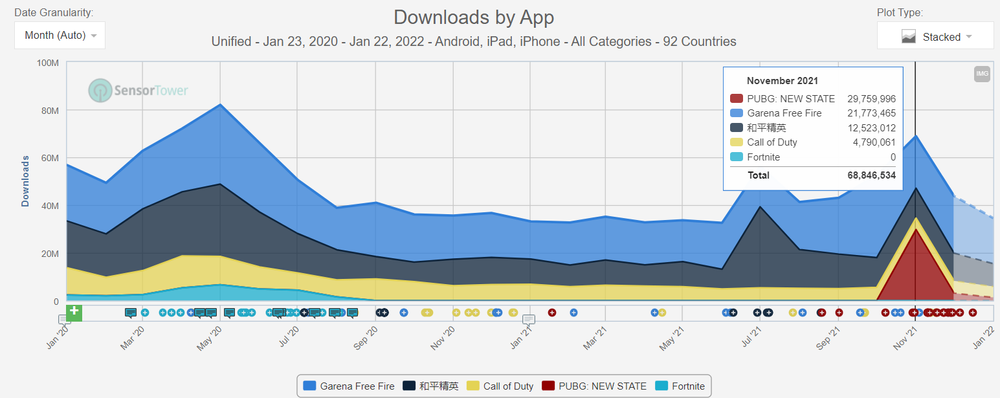The width and height of the screenshot is (1000, 398).
Task: Open the Date Granularity Month (Auto) dropdown
Action: [x=60, y=35]
